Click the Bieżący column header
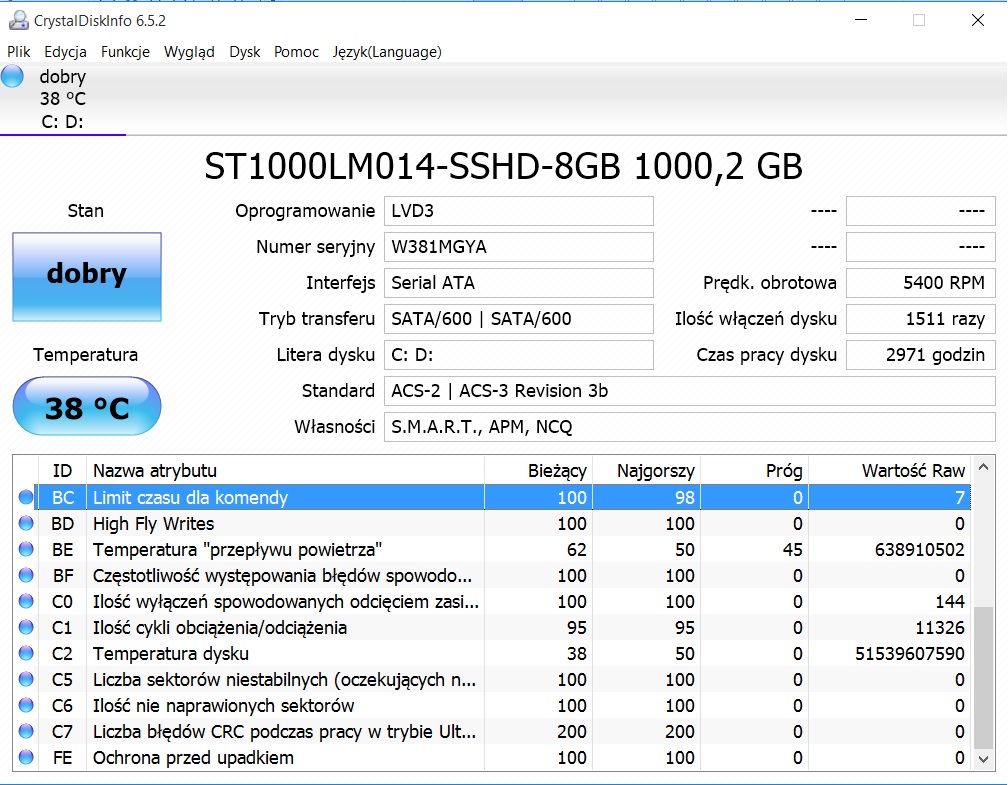 click(538, 471)
